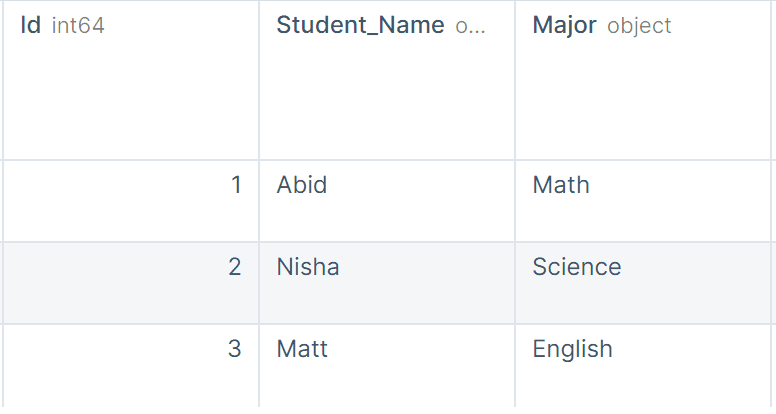The width and height of the screenshot is (776, 414).
Task: Click empty area below Id header label
Action: coord(131,99)
